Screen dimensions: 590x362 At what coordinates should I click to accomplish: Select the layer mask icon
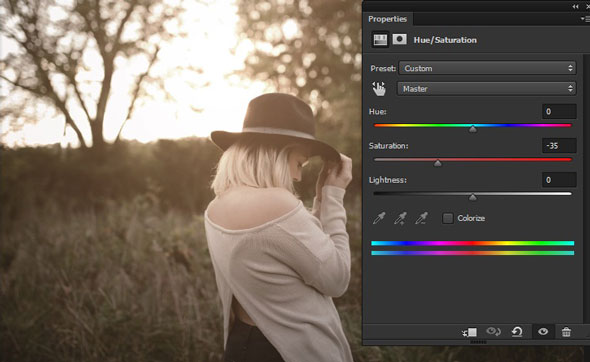coord(400,39)
